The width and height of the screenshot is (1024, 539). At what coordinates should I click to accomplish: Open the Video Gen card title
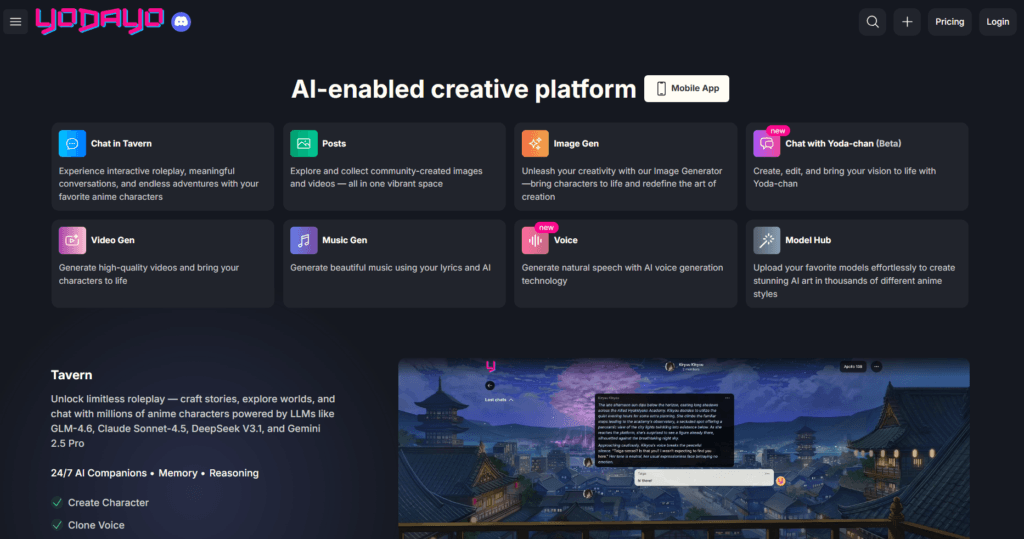pyautogui.click(x=112, y=240)
